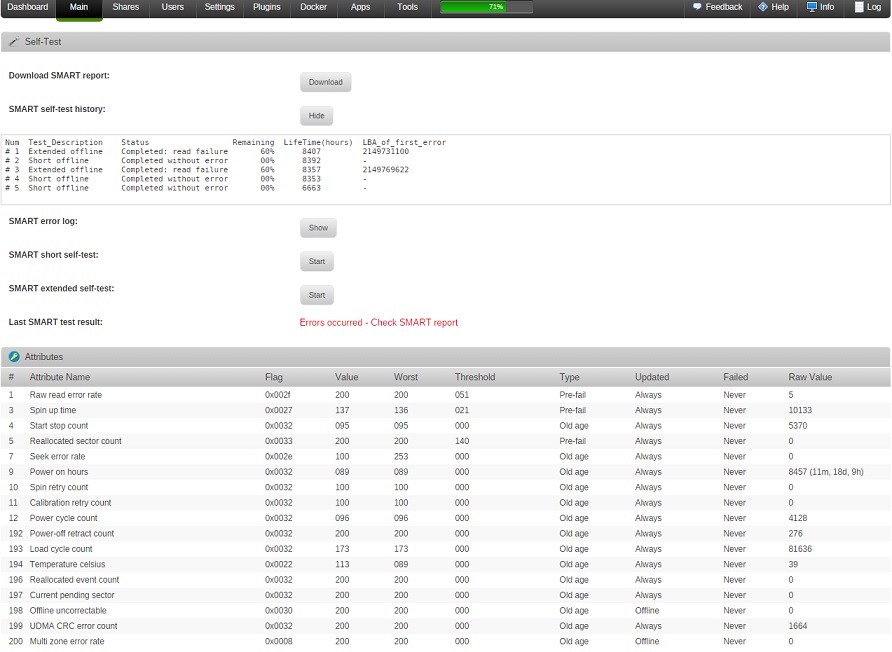Click the Info monitor icon
The height and width of the screenshot is (652, 892).
[x=812, y=7]
